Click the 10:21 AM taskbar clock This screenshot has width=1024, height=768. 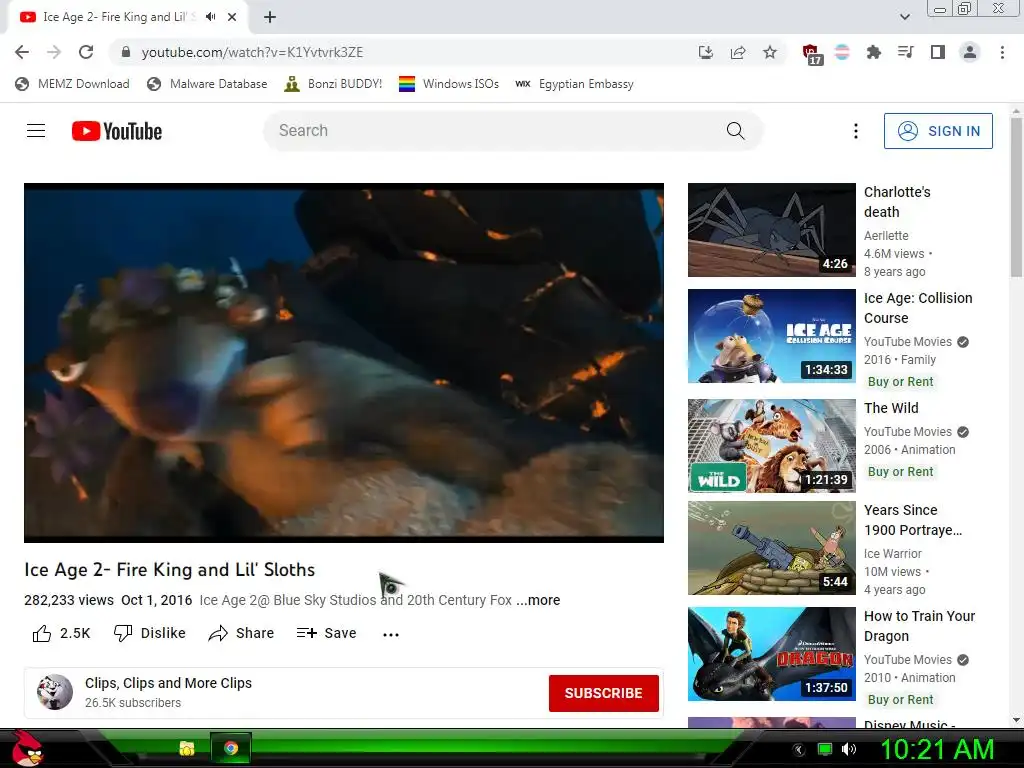[x=937, y=749]
